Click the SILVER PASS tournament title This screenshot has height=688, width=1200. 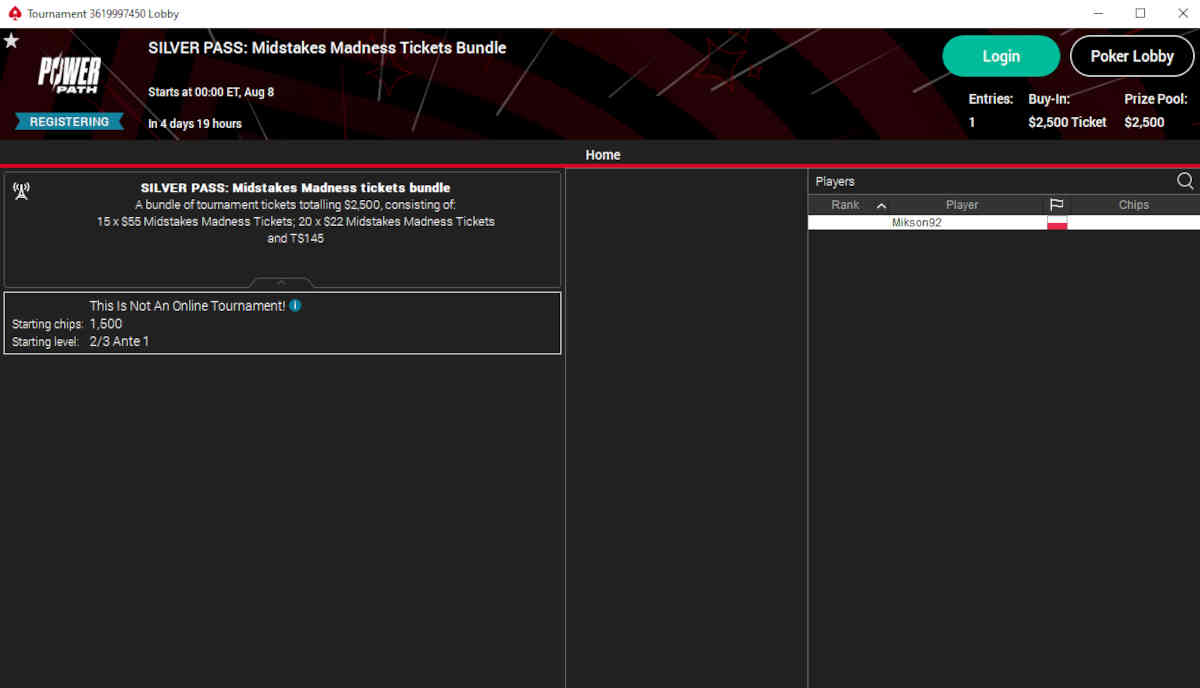click(327, 48)
